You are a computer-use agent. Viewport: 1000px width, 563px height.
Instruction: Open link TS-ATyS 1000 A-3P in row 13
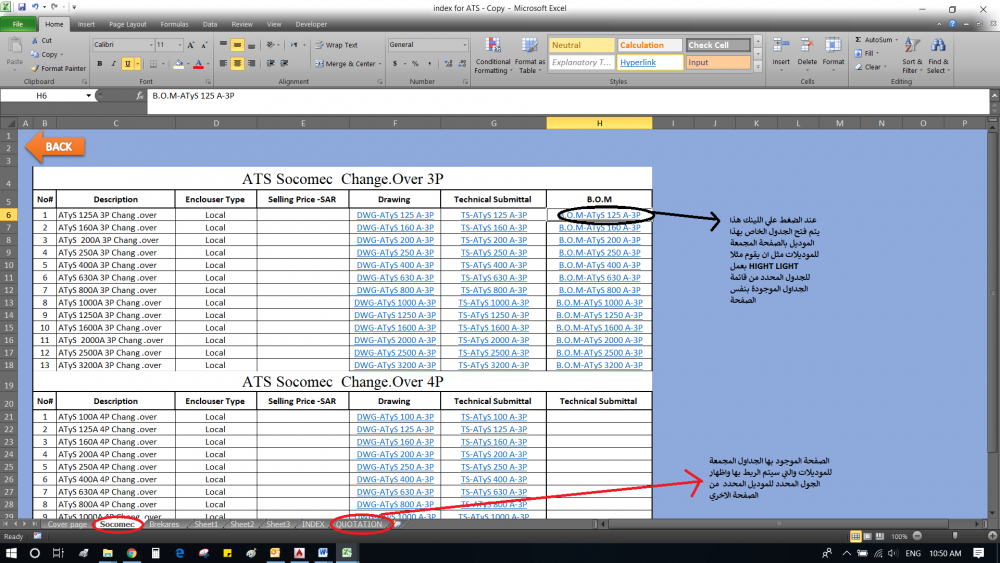pos(494,302)
